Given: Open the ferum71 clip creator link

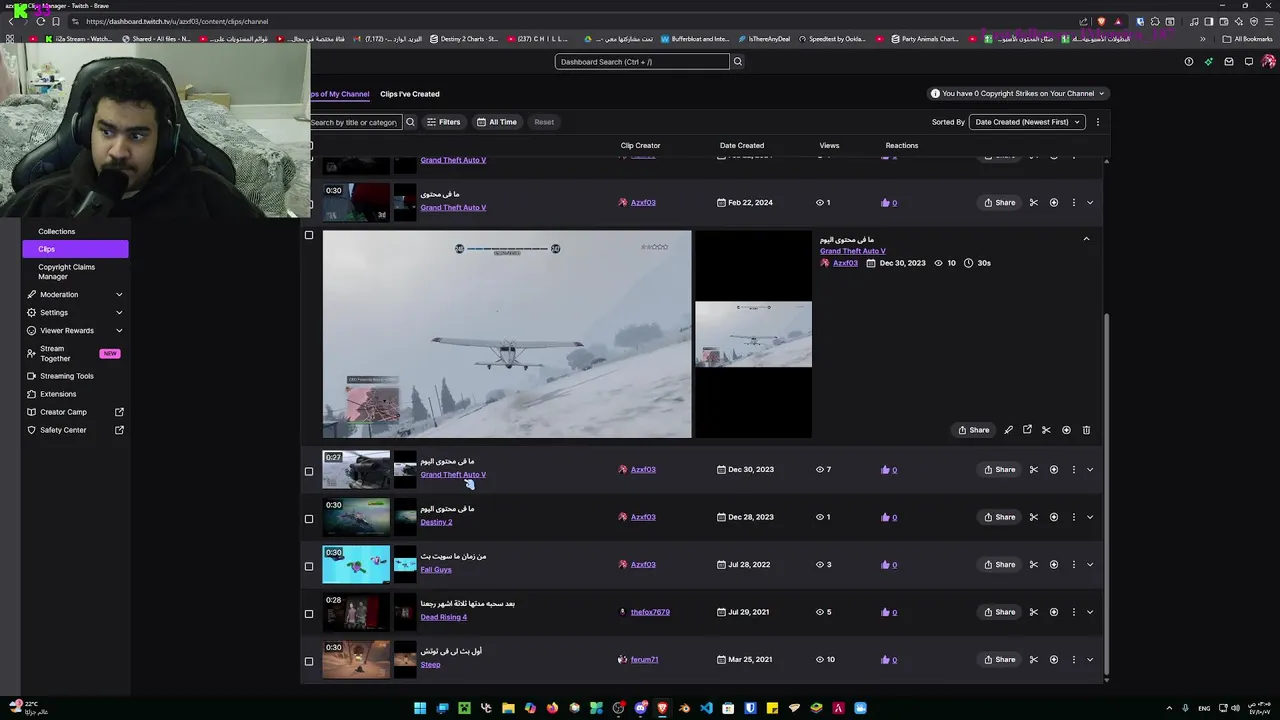Looking at the screenshot, I should coord(644,660).
